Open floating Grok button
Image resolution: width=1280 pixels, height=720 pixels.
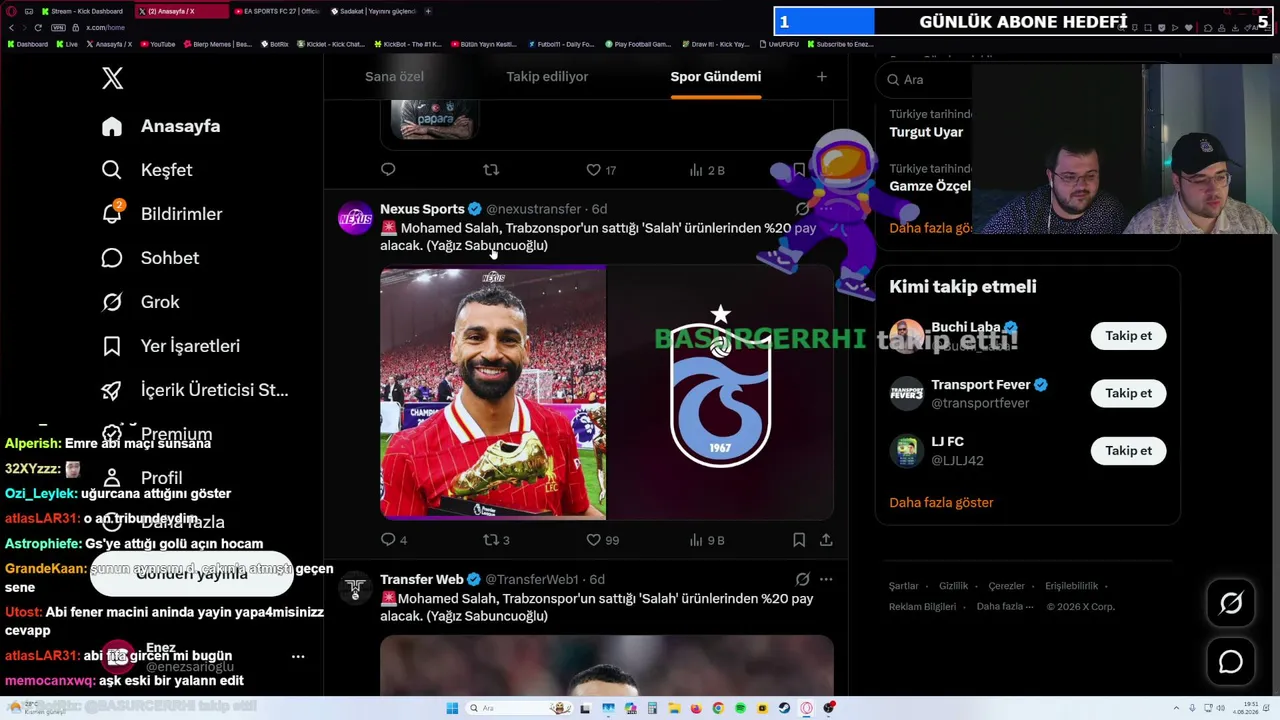1231,603
